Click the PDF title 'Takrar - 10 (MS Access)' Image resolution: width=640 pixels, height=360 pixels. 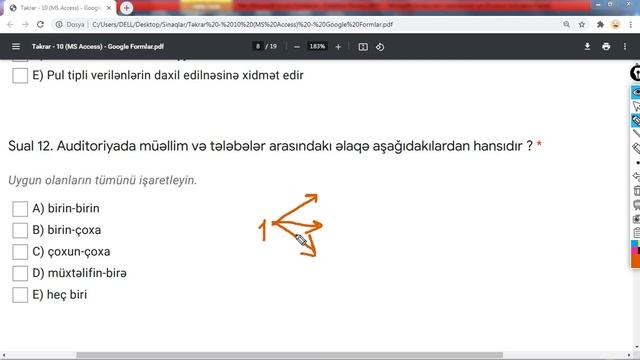[x=98, y=47]
